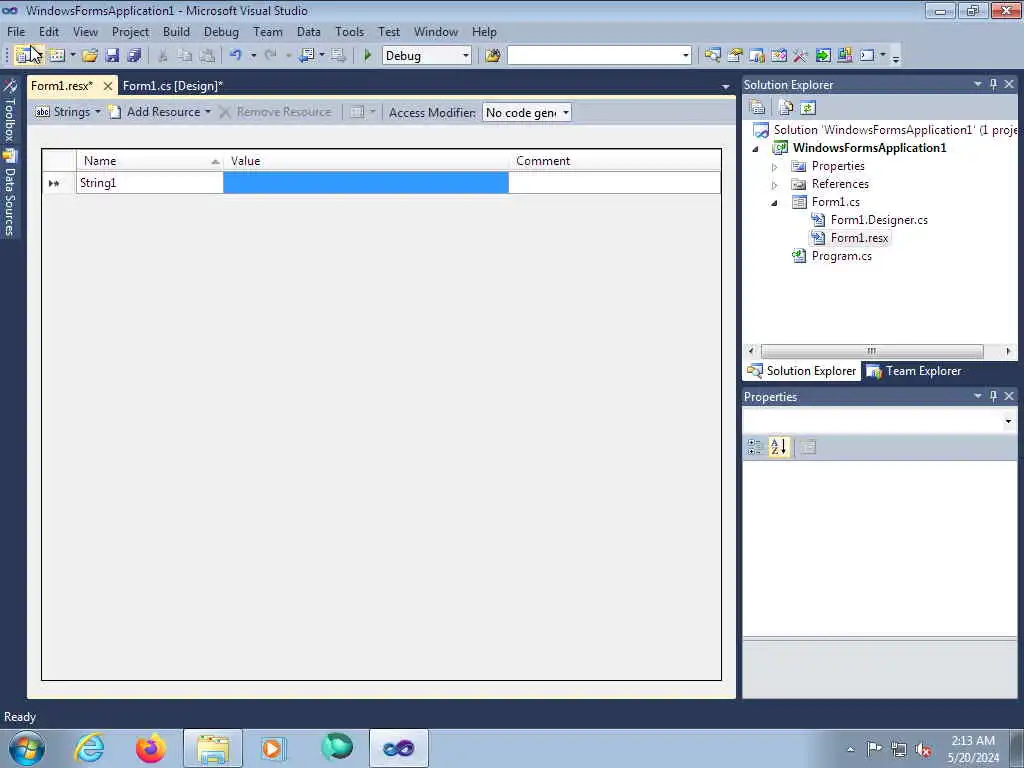Screen dimensions: 1024x768
Task: Open the Add New Item dropdown arrow
Action: tap(72, 56)
